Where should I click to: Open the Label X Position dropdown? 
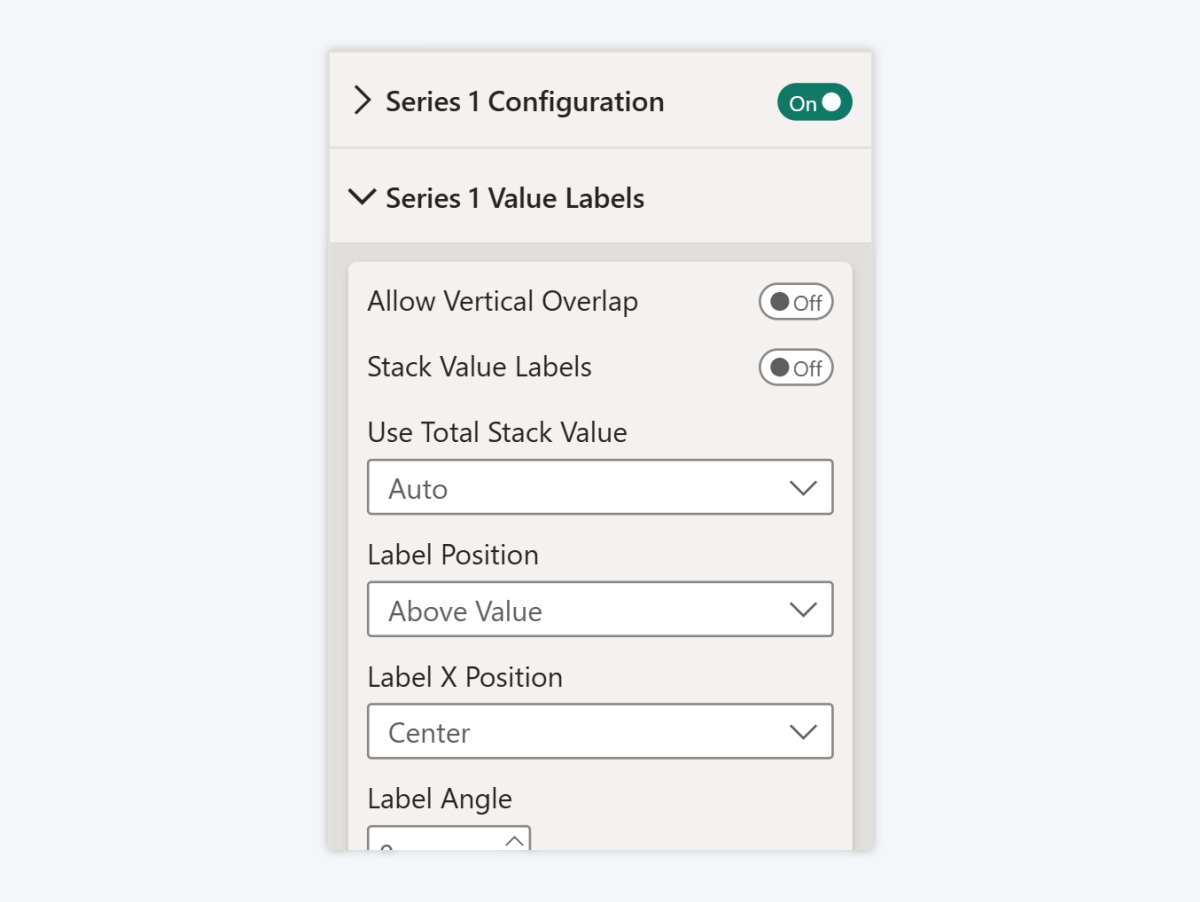tap(600, 731)
